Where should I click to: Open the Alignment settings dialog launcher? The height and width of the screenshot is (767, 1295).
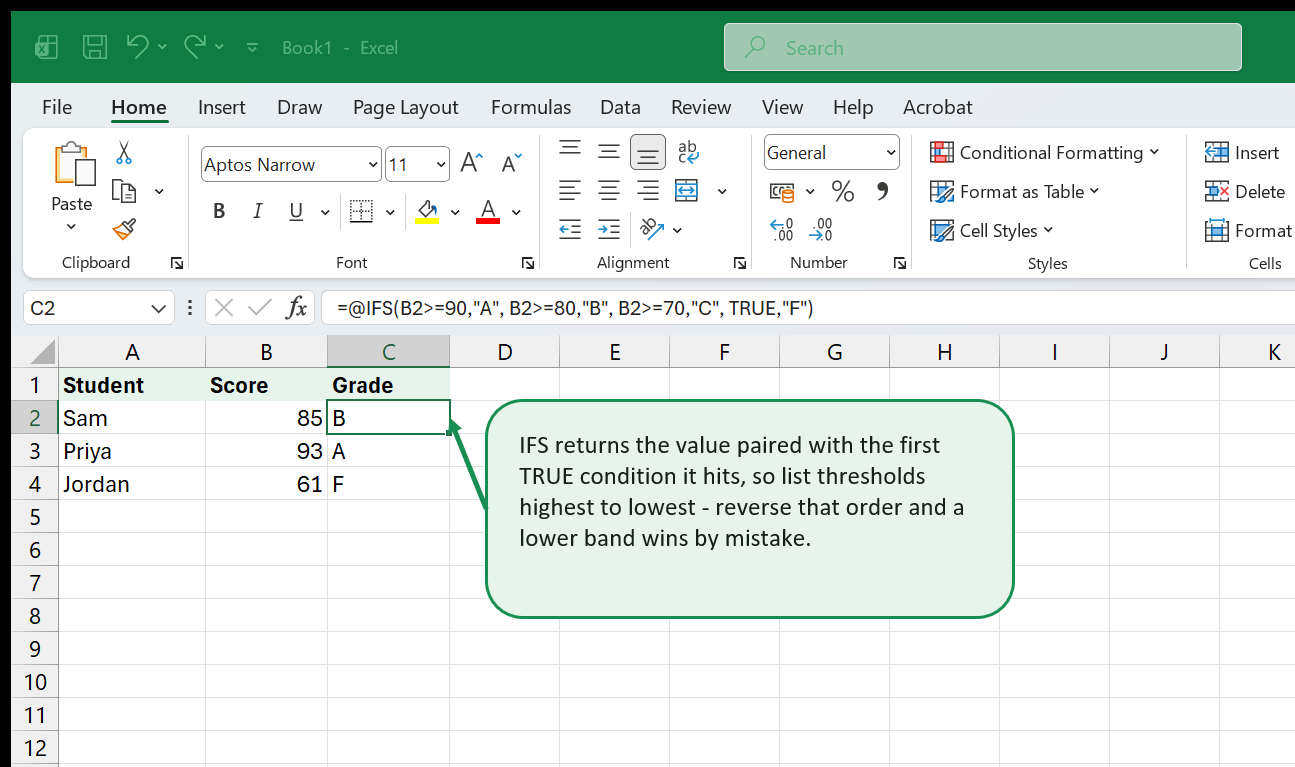click(x=740, y=263)
